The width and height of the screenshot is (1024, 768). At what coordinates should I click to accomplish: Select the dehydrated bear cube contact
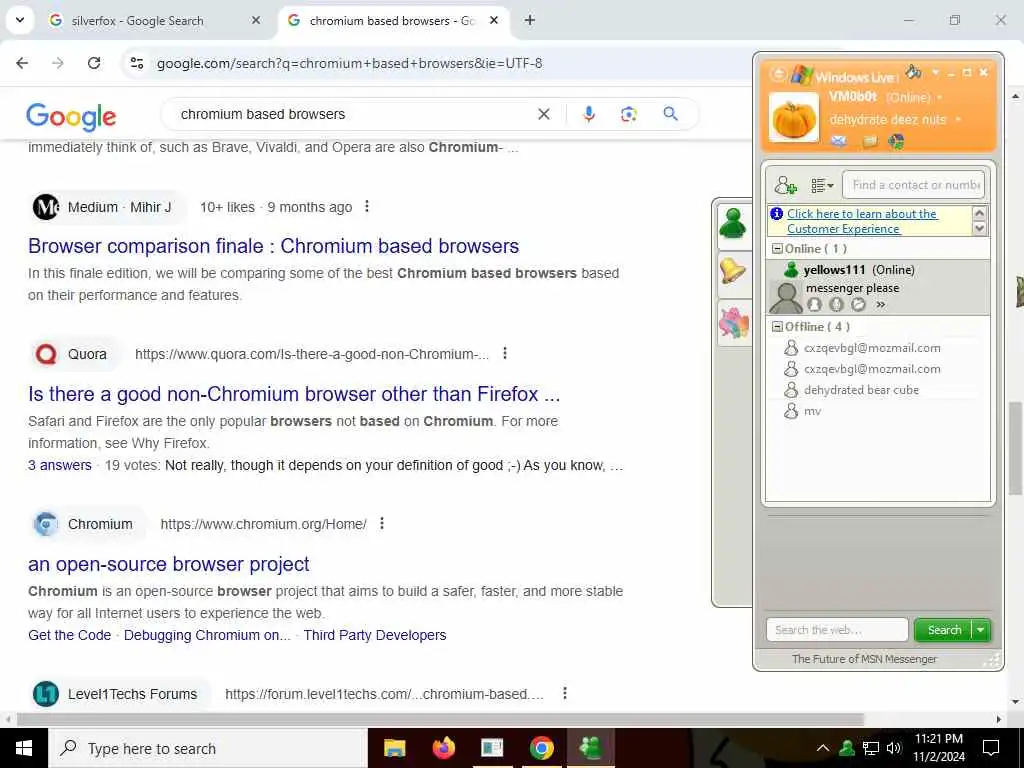click(x=861, y=390)
